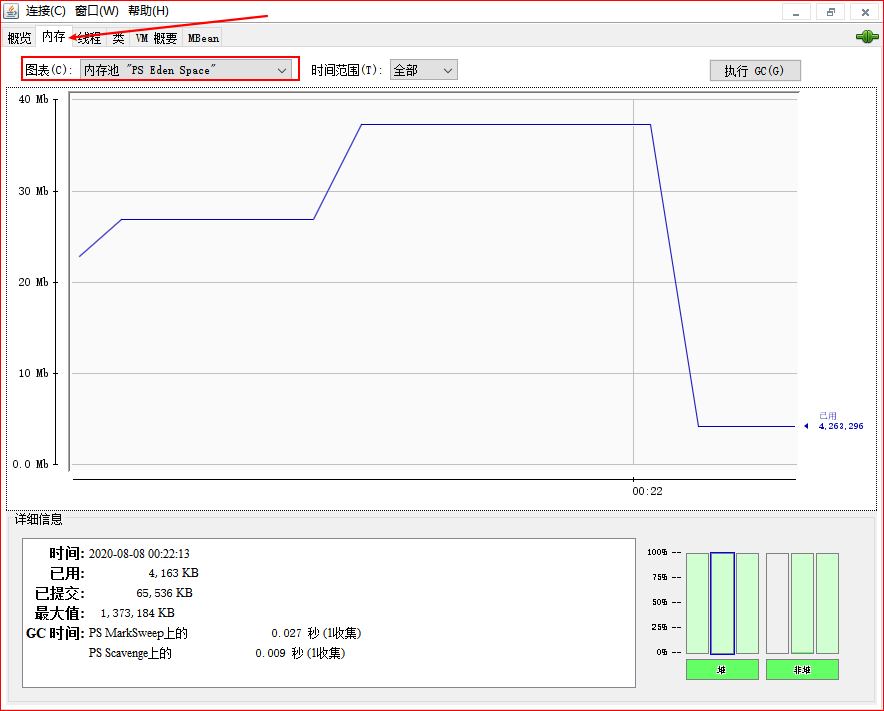
Task: Click the 30 Mb axis label
Action: click(x=33, y=191)
